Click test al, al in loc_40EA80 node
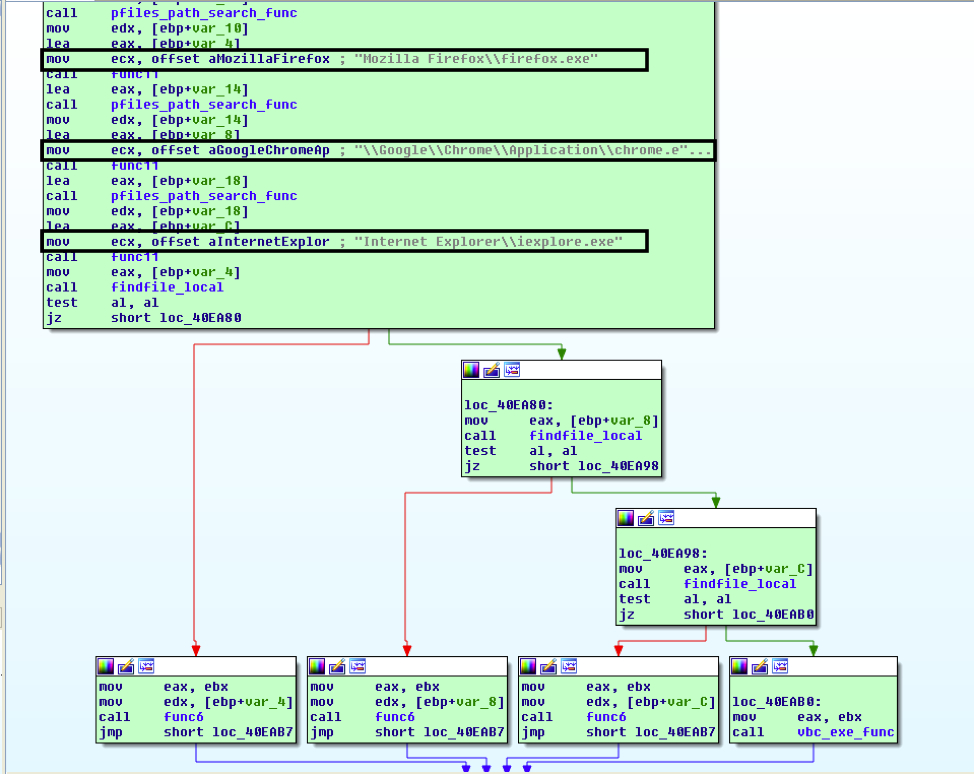Screen dimensions: 974x774 pos(521,451)
